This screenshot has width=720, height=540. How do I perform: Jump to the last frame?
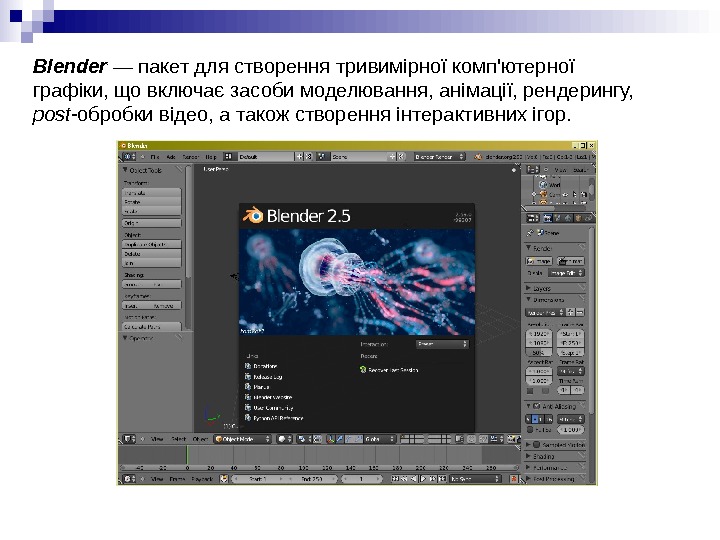pyautogui.click(x=442, y=479)
